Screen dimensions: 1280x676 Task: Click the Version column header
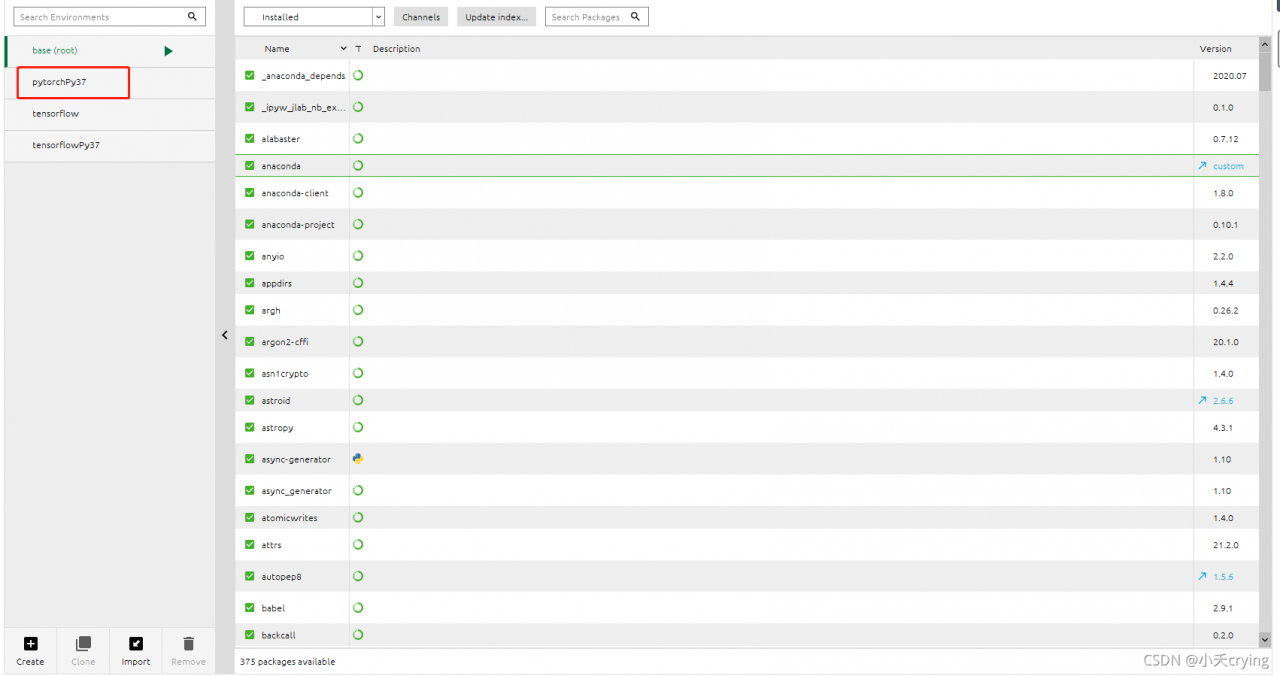click(1216, 49)
